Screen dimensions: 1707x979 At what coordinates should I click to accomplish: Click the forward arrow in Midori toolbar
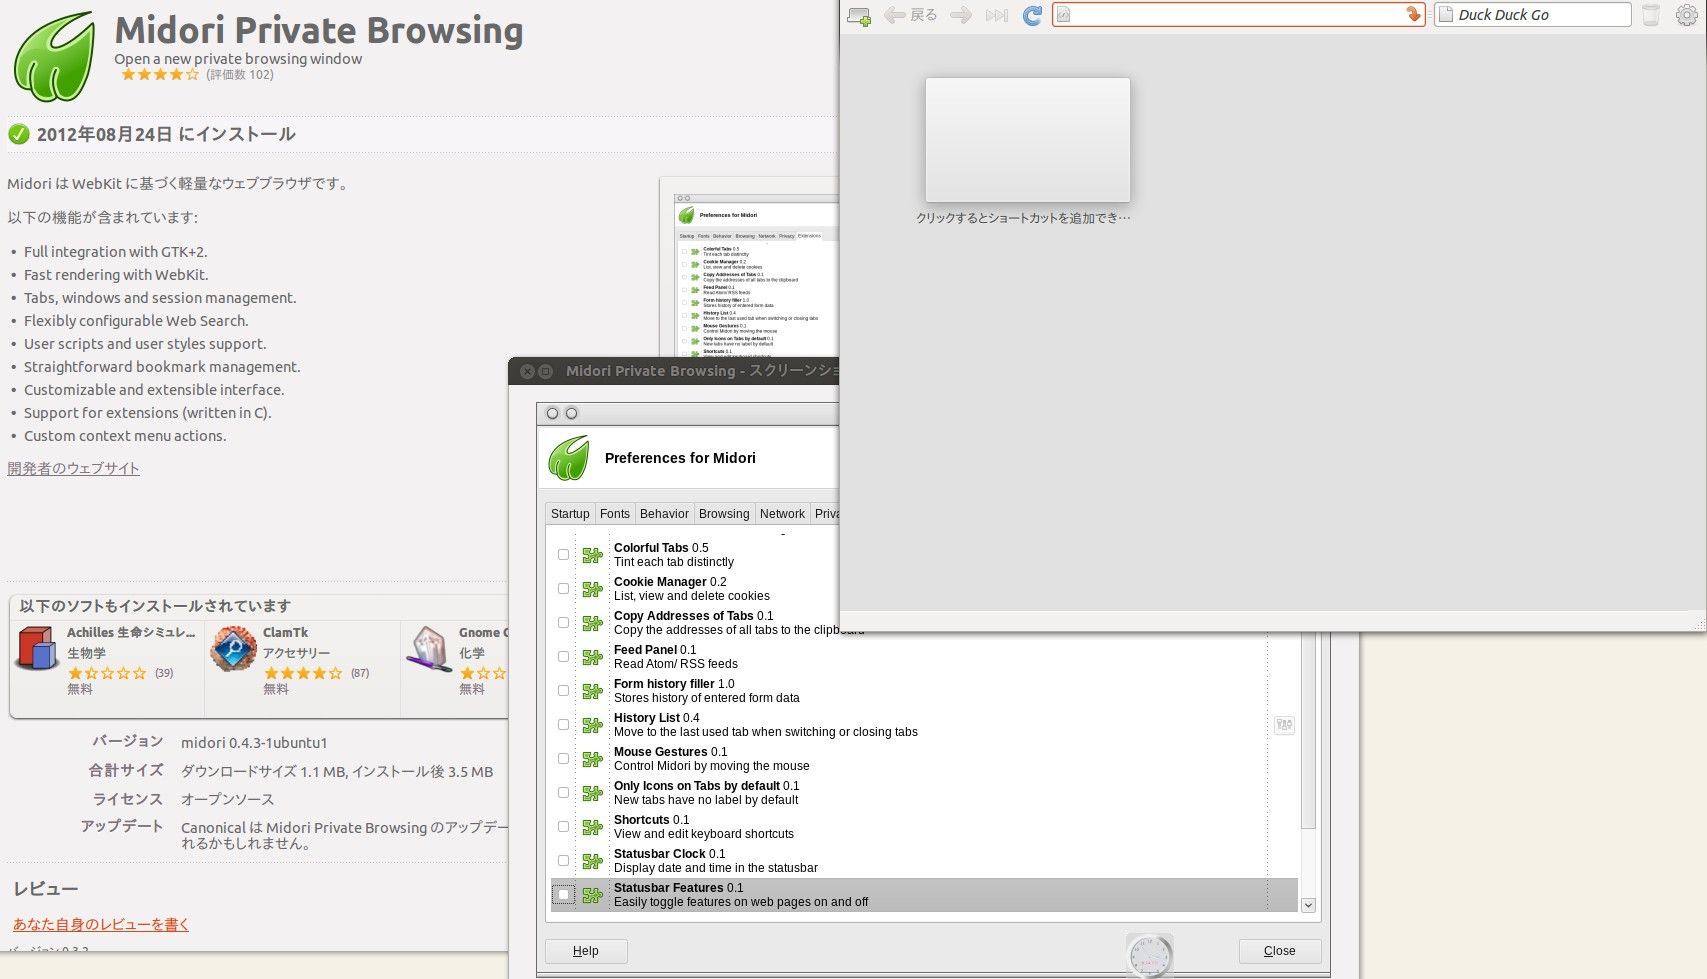coord(961,15)
